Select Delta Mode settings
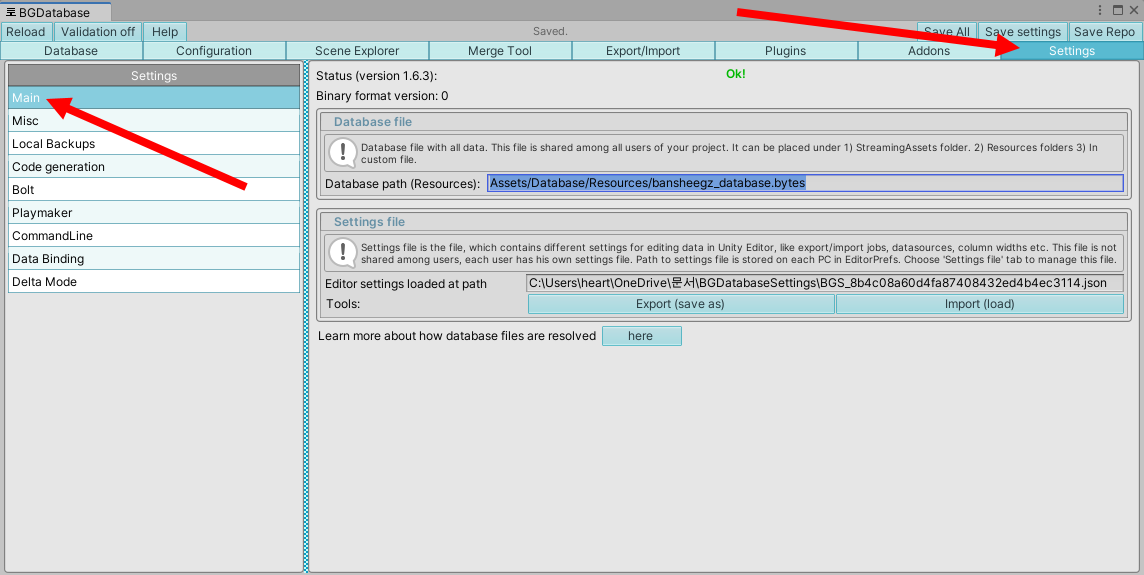Image resolution: width=1144 pixels, height=575 pixels. [x=154, y=282]
